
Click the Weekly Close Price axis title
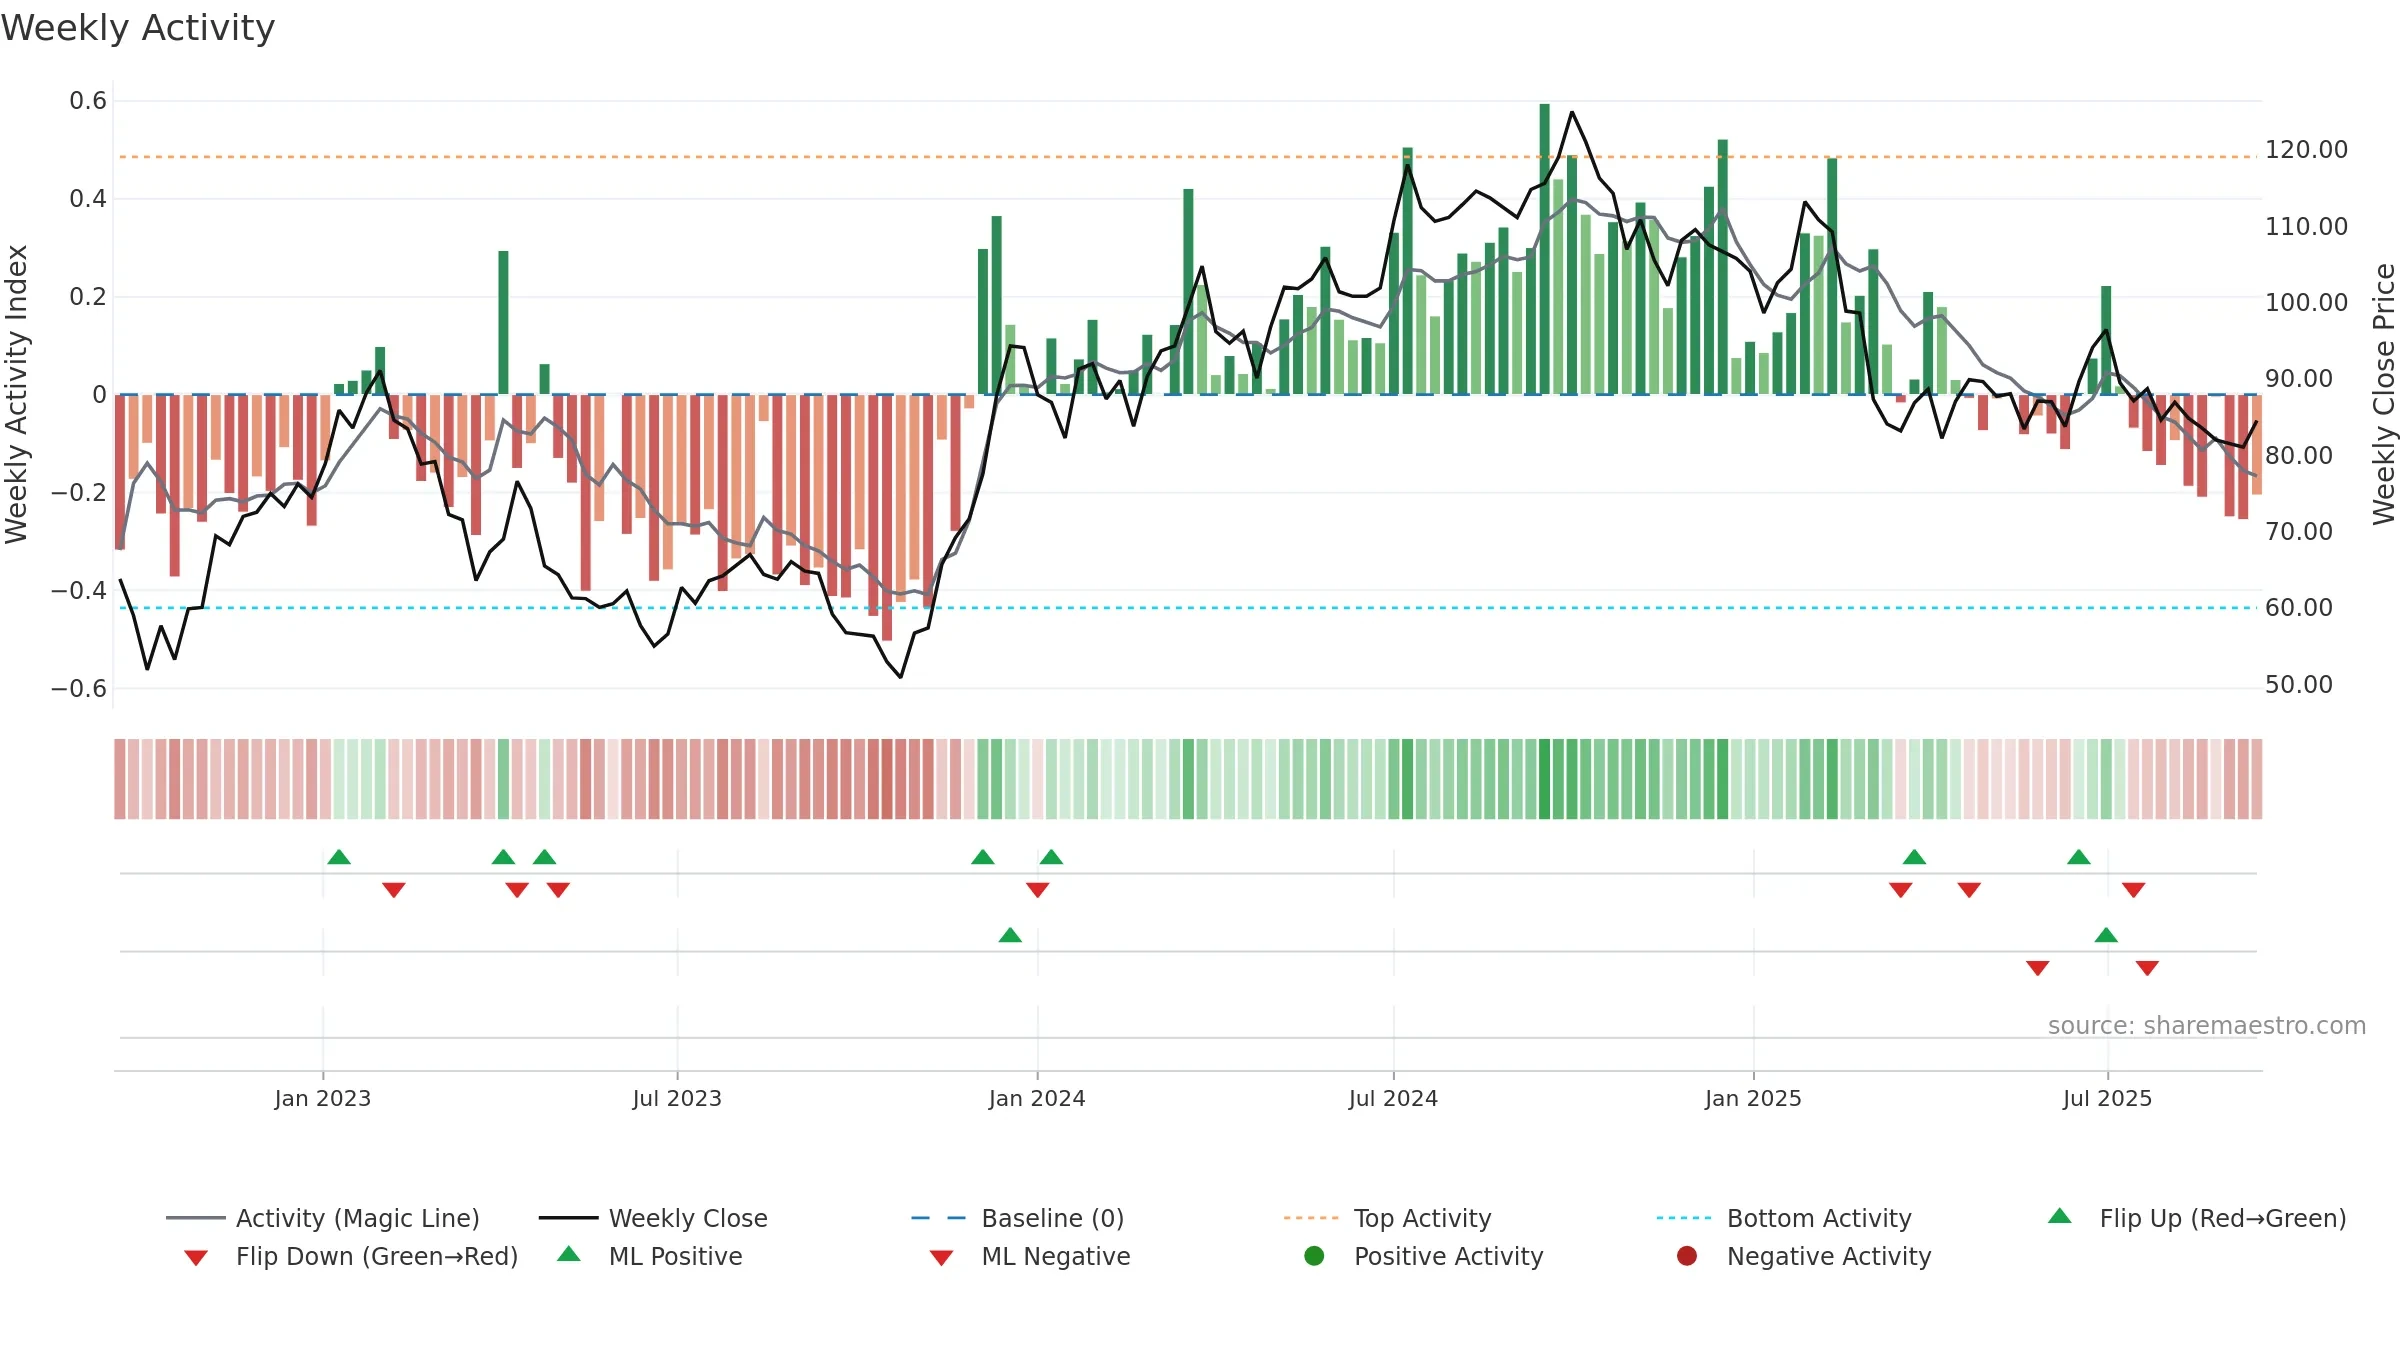(2384, 394)
